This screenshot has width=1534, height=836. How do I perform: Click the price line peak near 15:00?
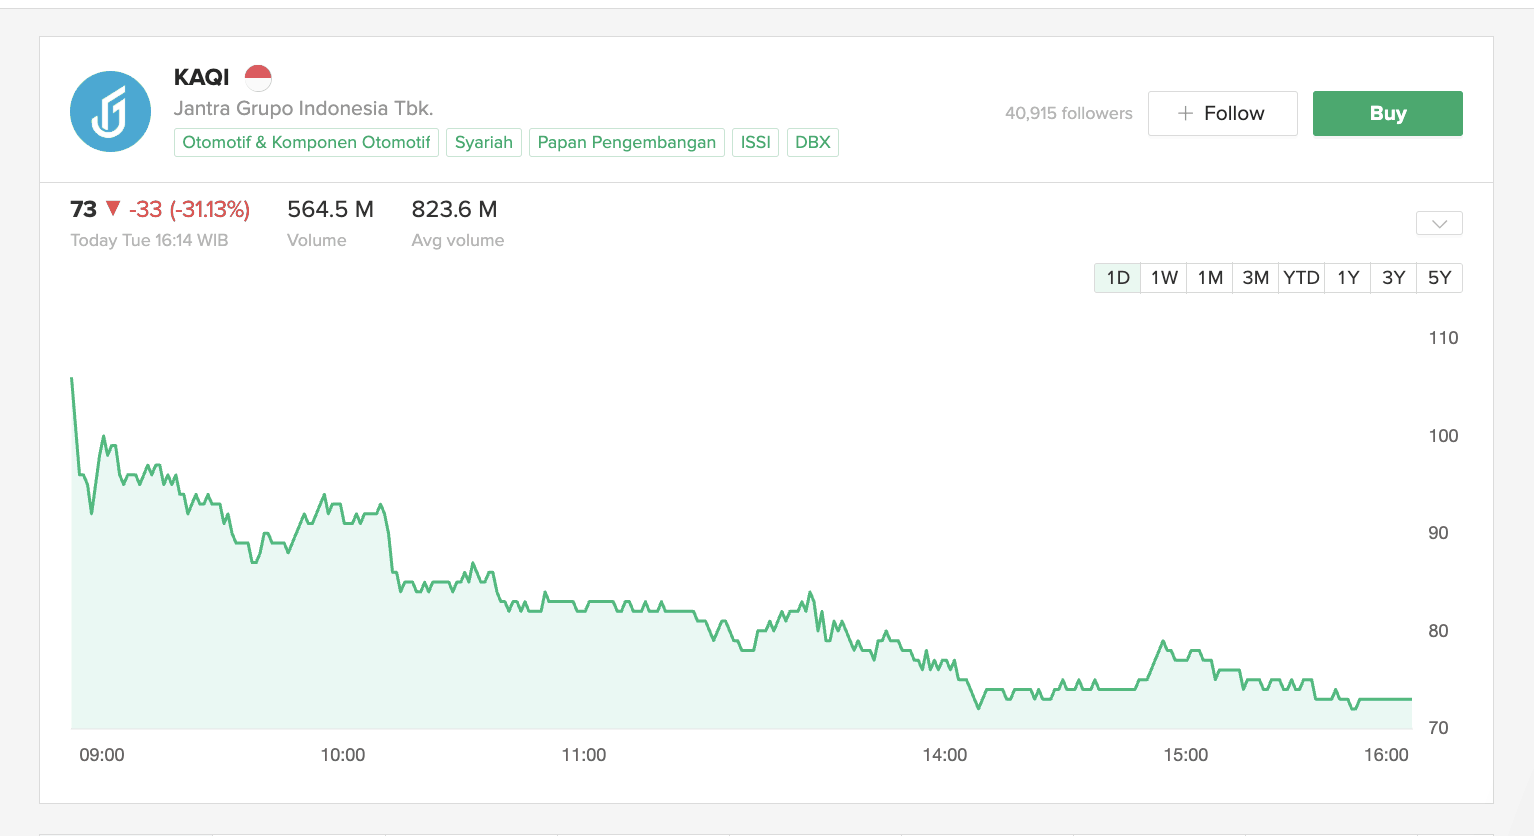point(1163,641)
